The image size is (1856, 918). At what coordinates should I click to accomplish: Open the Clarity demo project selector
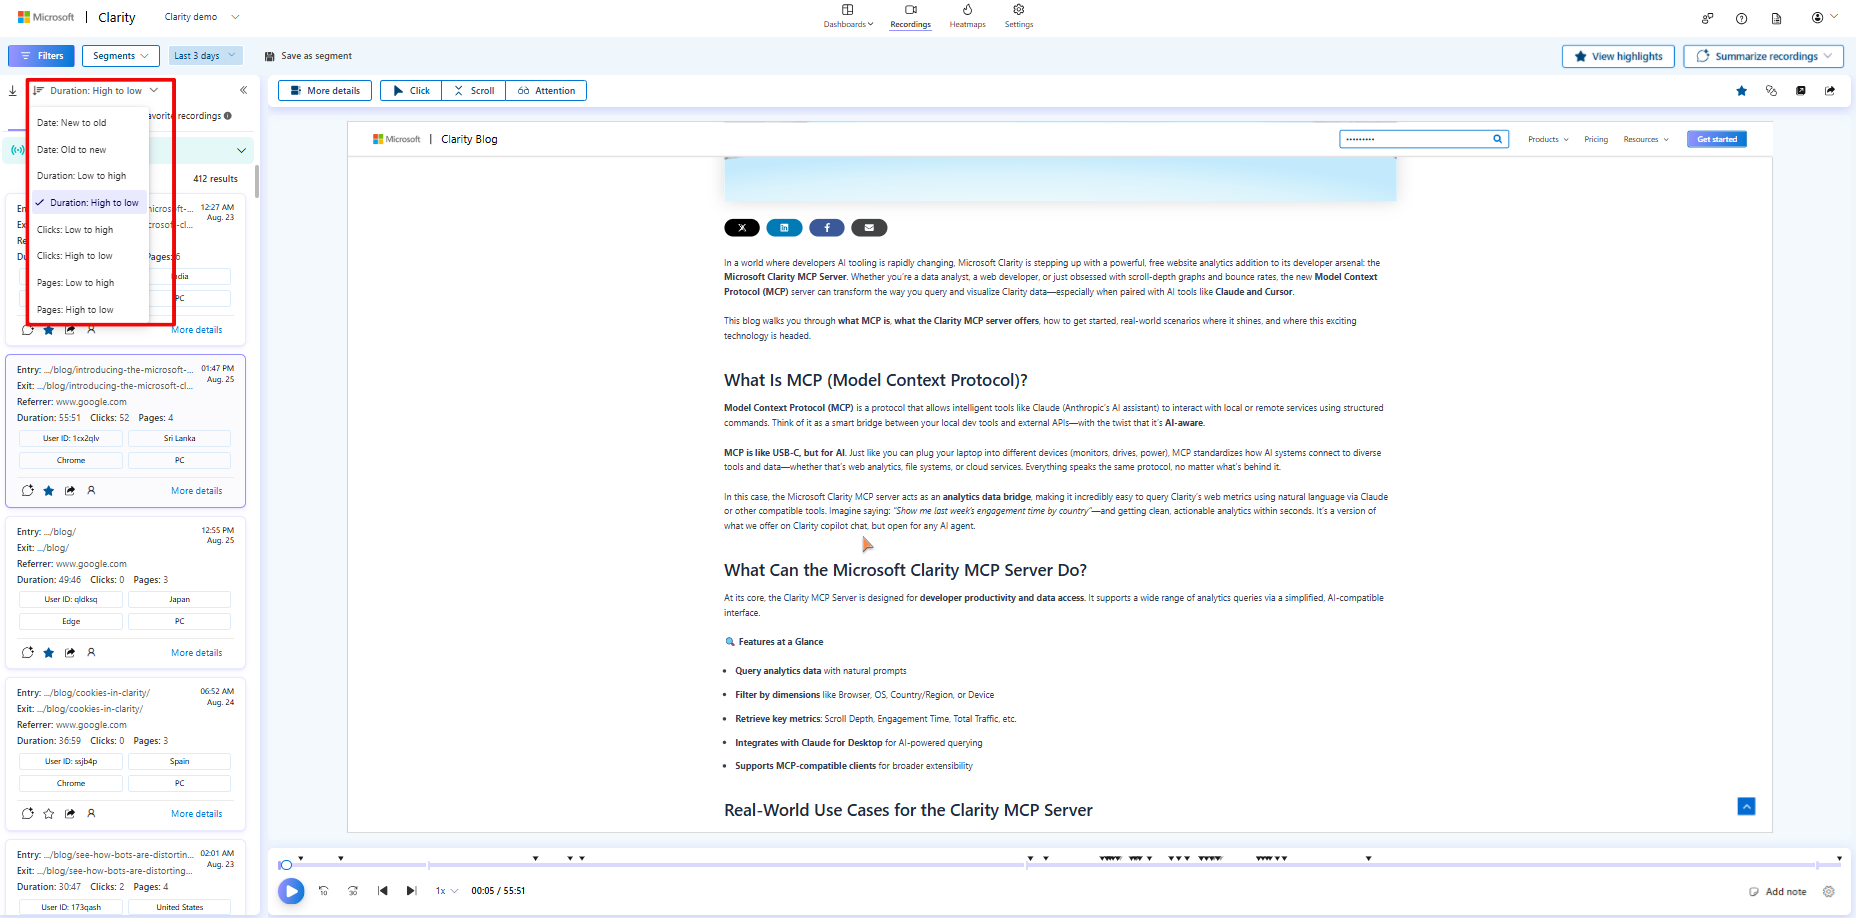(x=202, y=17)
